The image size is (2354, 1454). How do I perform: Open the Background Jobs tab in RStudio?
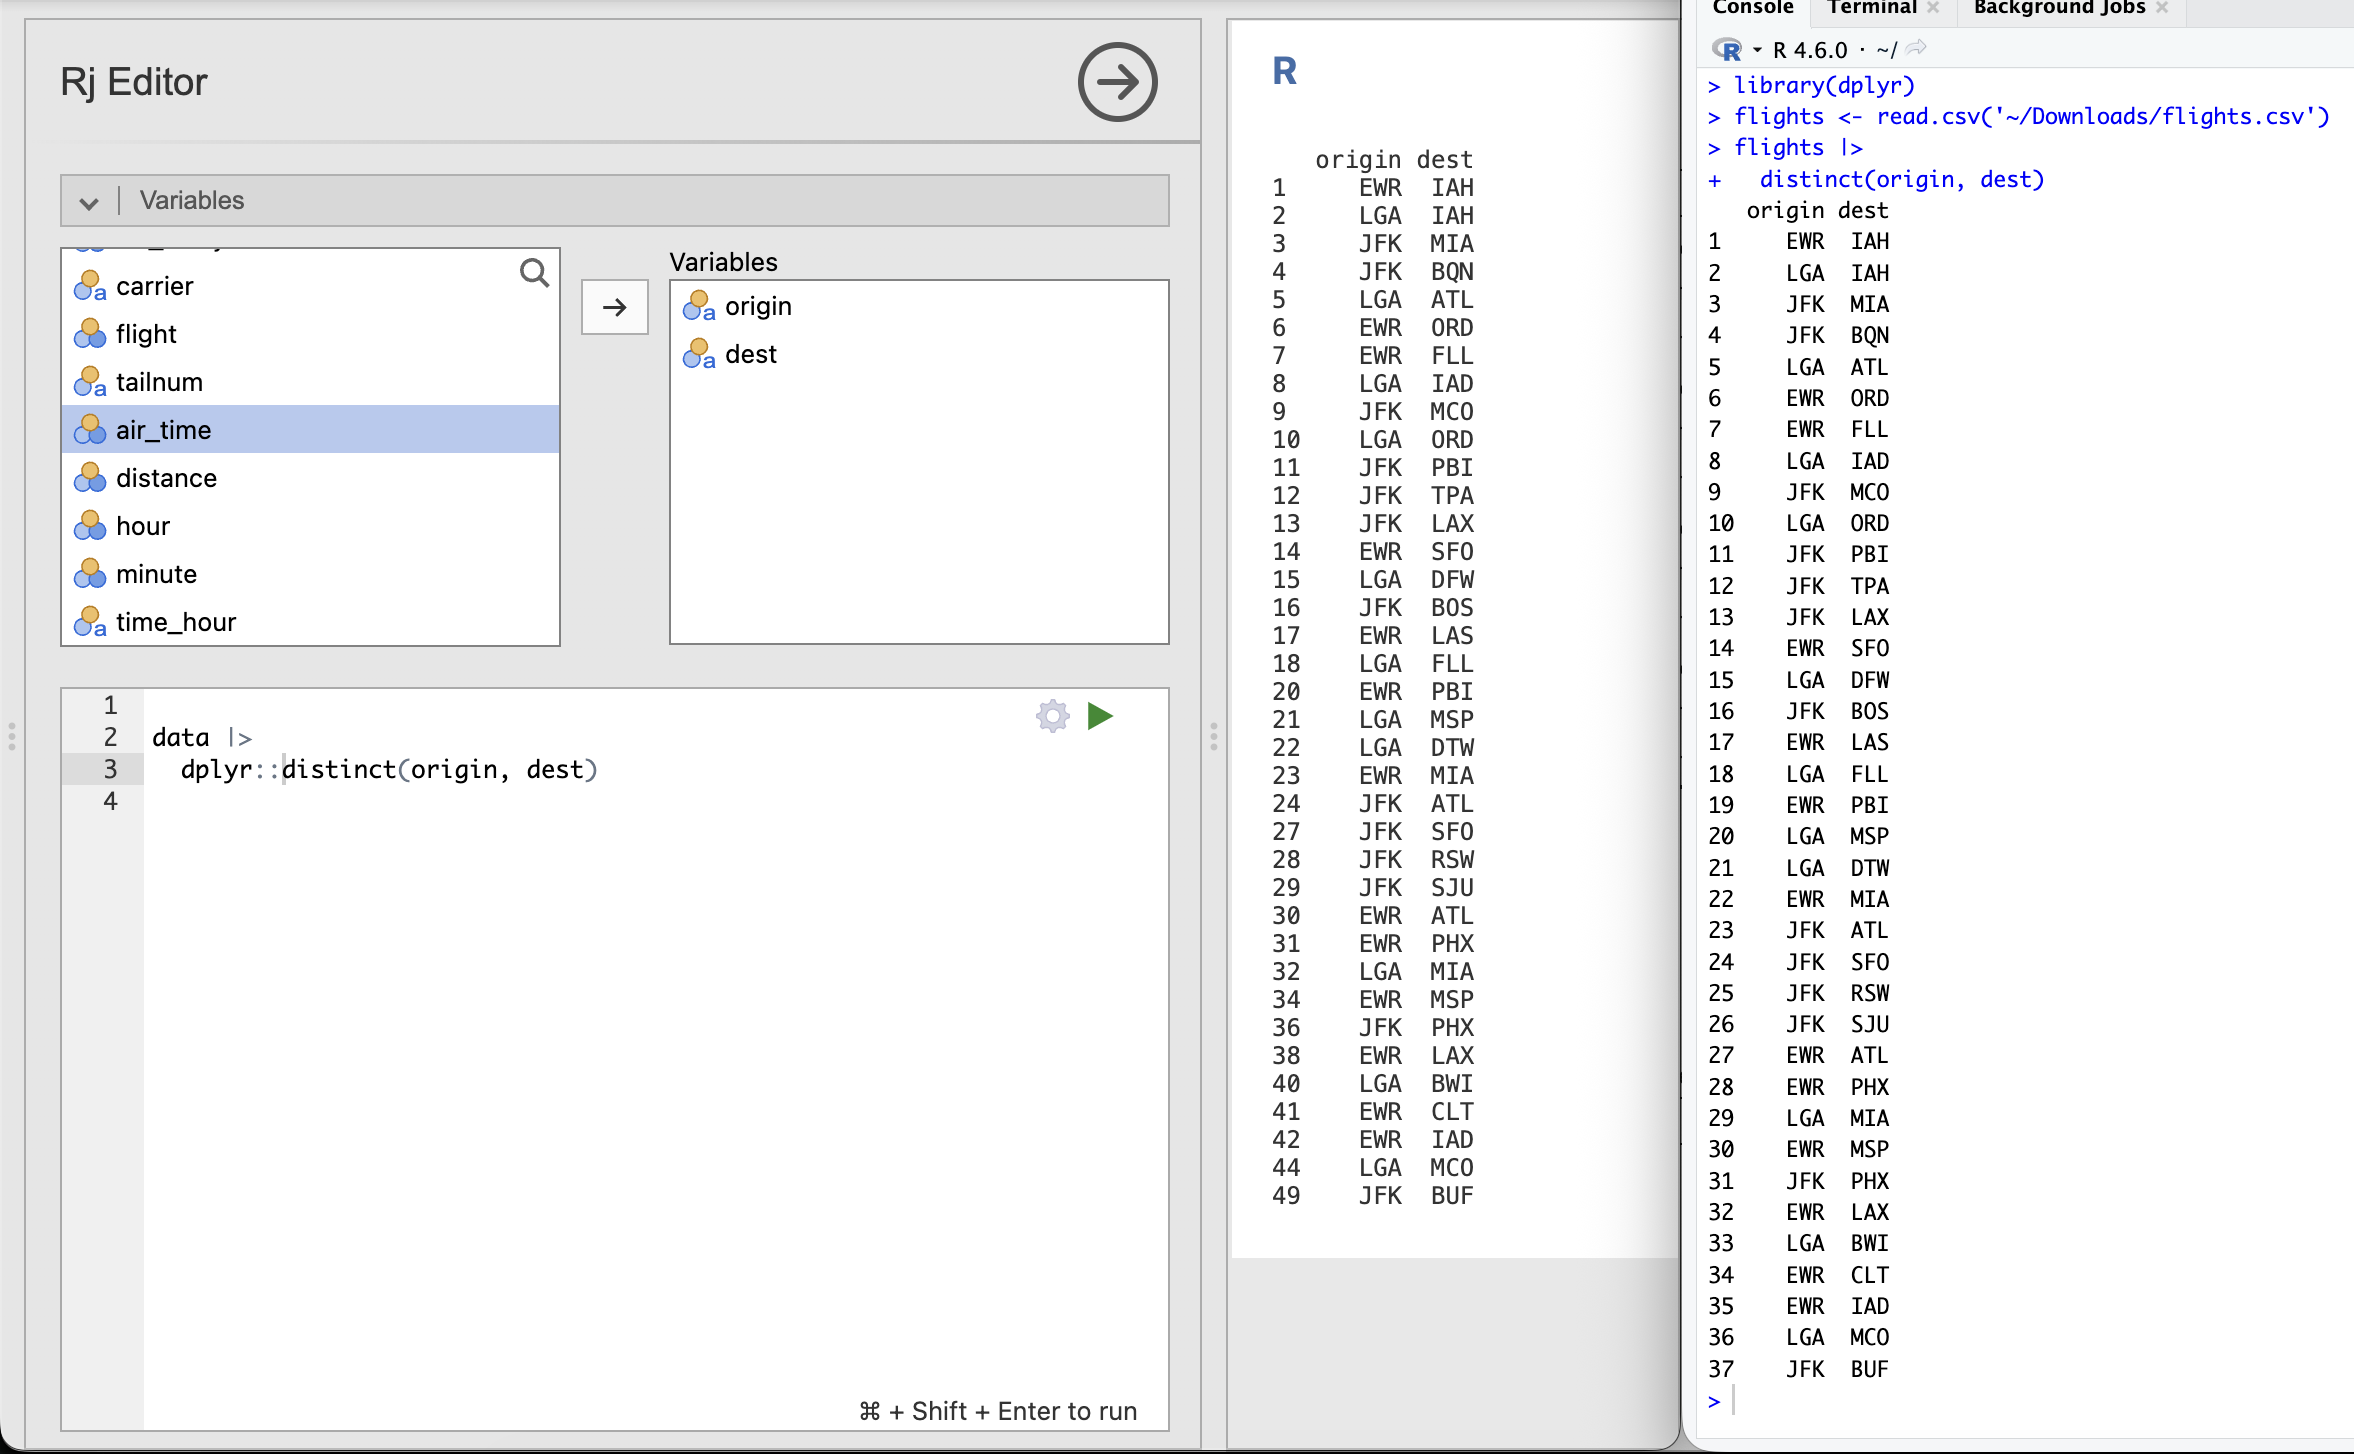(x=2059, y=8)
